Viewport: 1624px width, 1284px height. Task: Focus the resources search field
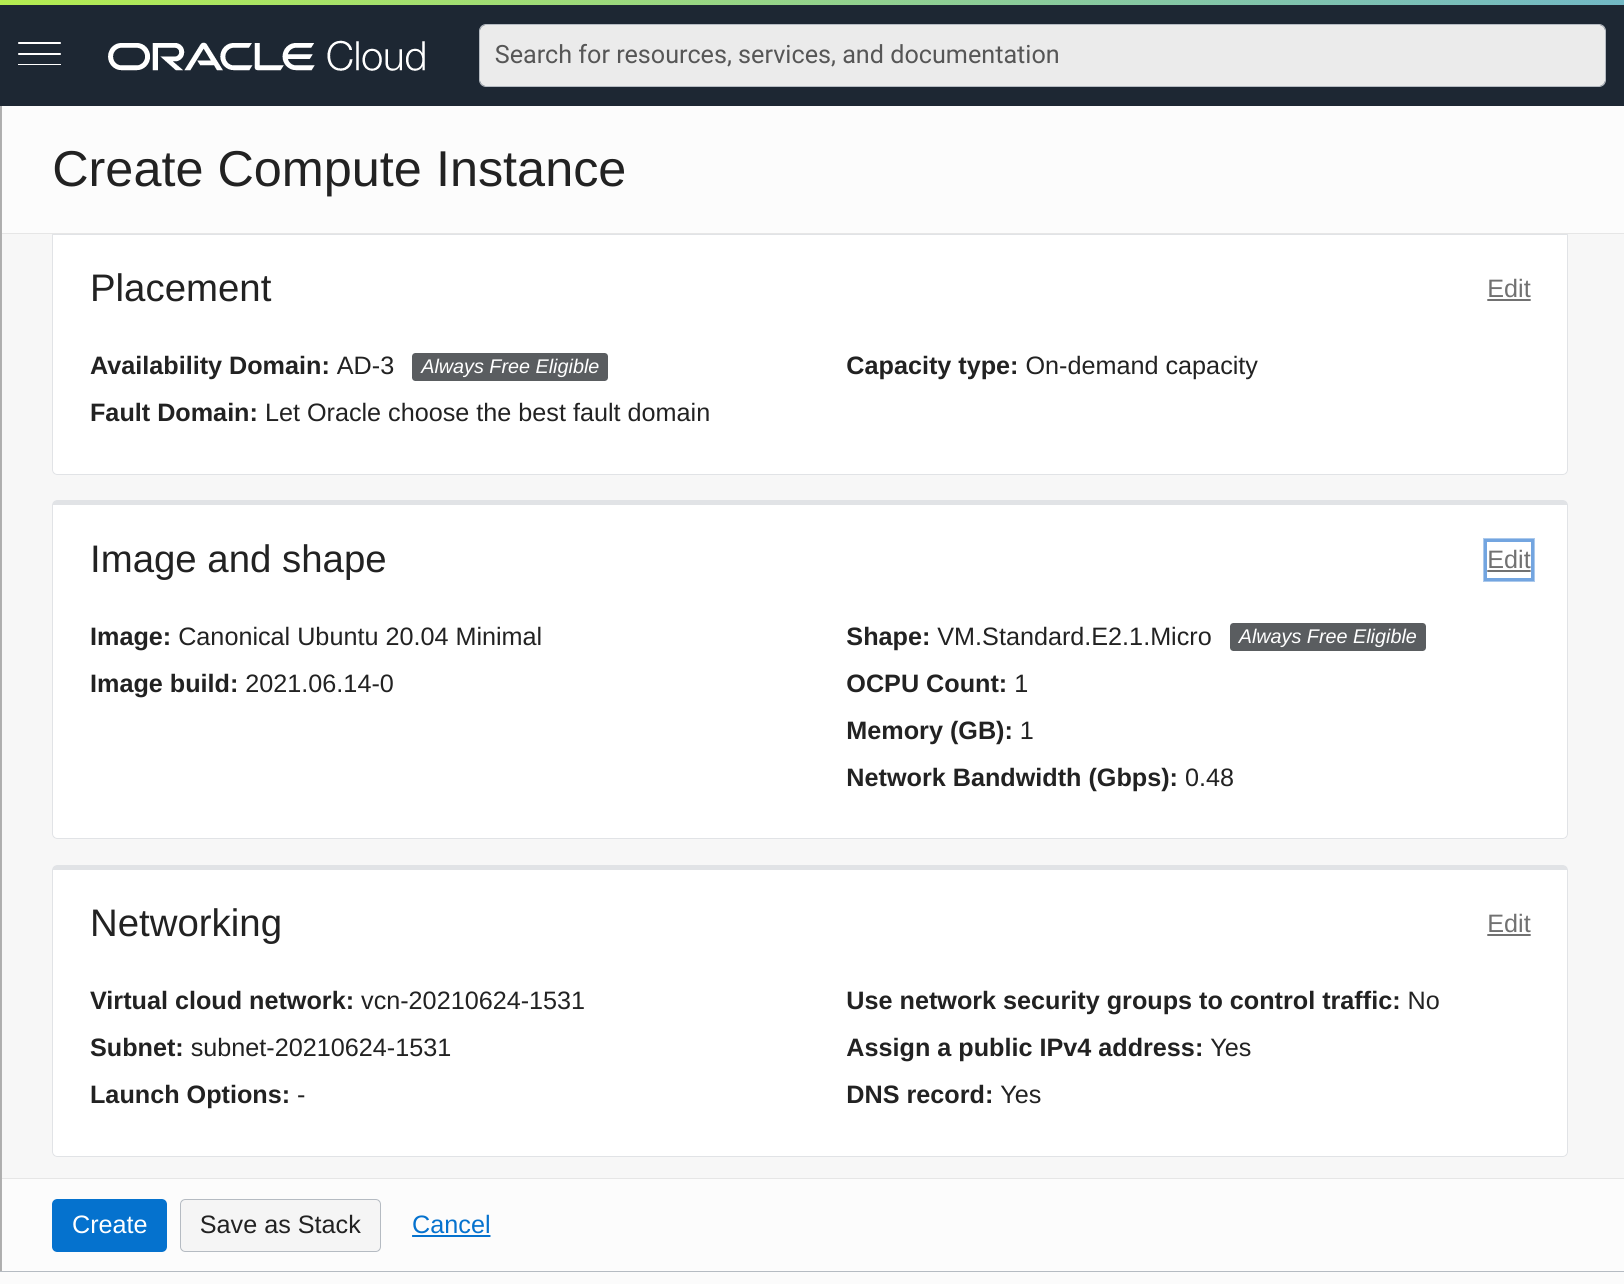tap(1042, 55)
